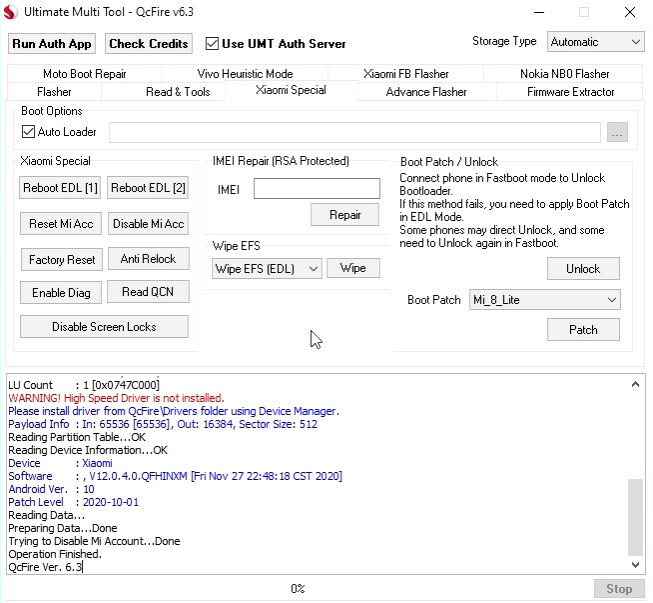Image resolution: width=653 pixels, height=603 pixels.
Task: Switch to Moto Boot Repair tab
Action: pyautogui.click(x=85, y=74)
